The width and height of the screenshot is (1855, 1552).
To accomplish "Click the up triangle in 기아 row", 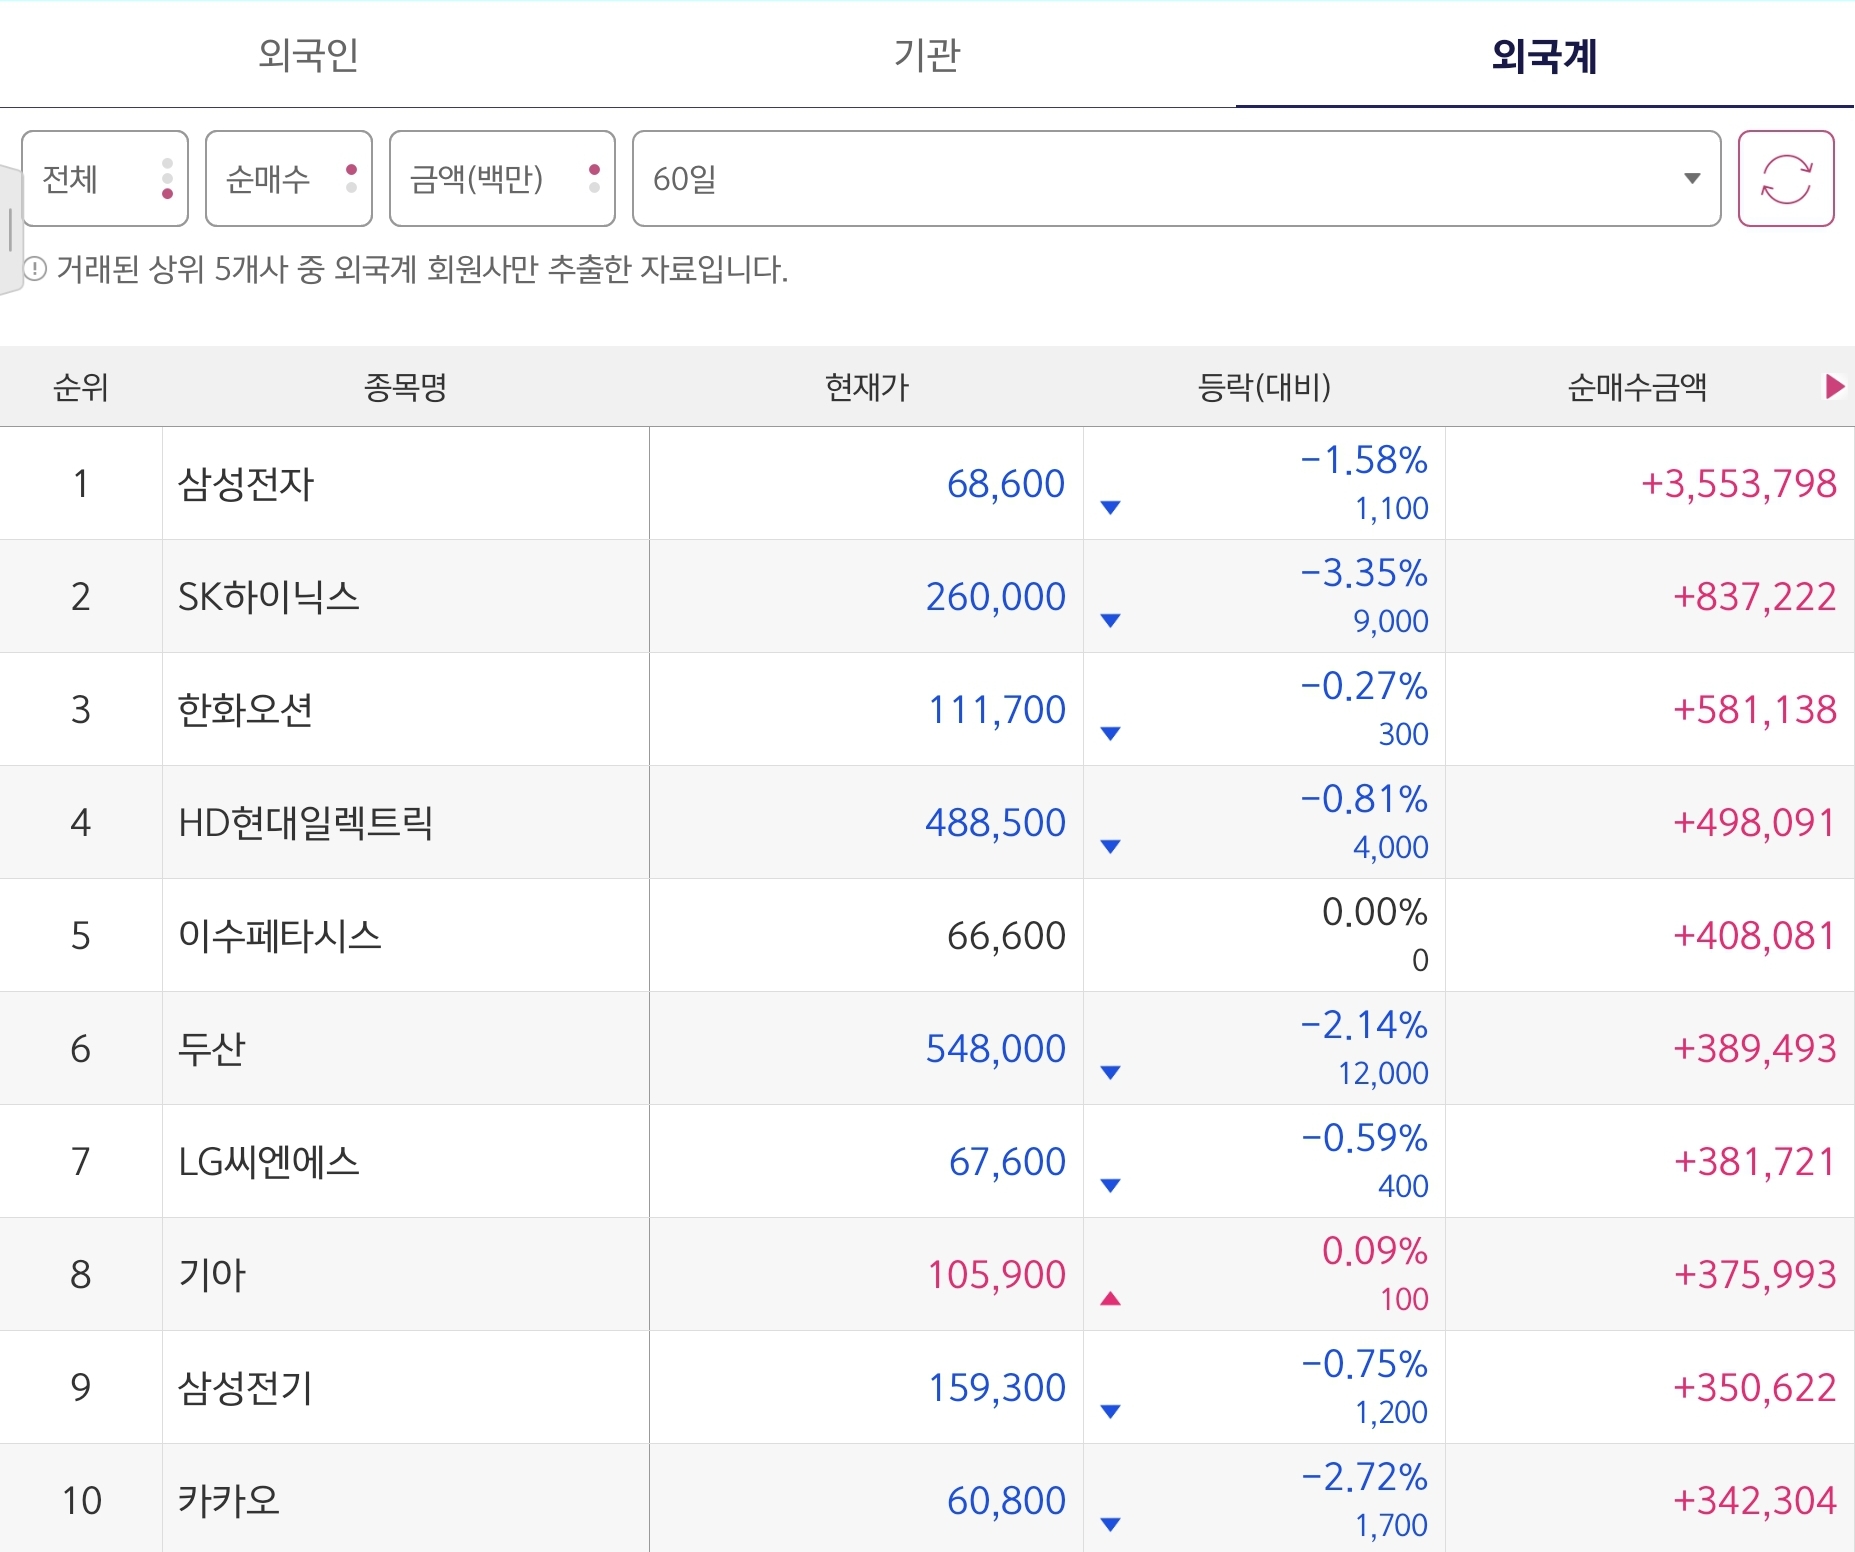I will click(x=1110, y=1298).
